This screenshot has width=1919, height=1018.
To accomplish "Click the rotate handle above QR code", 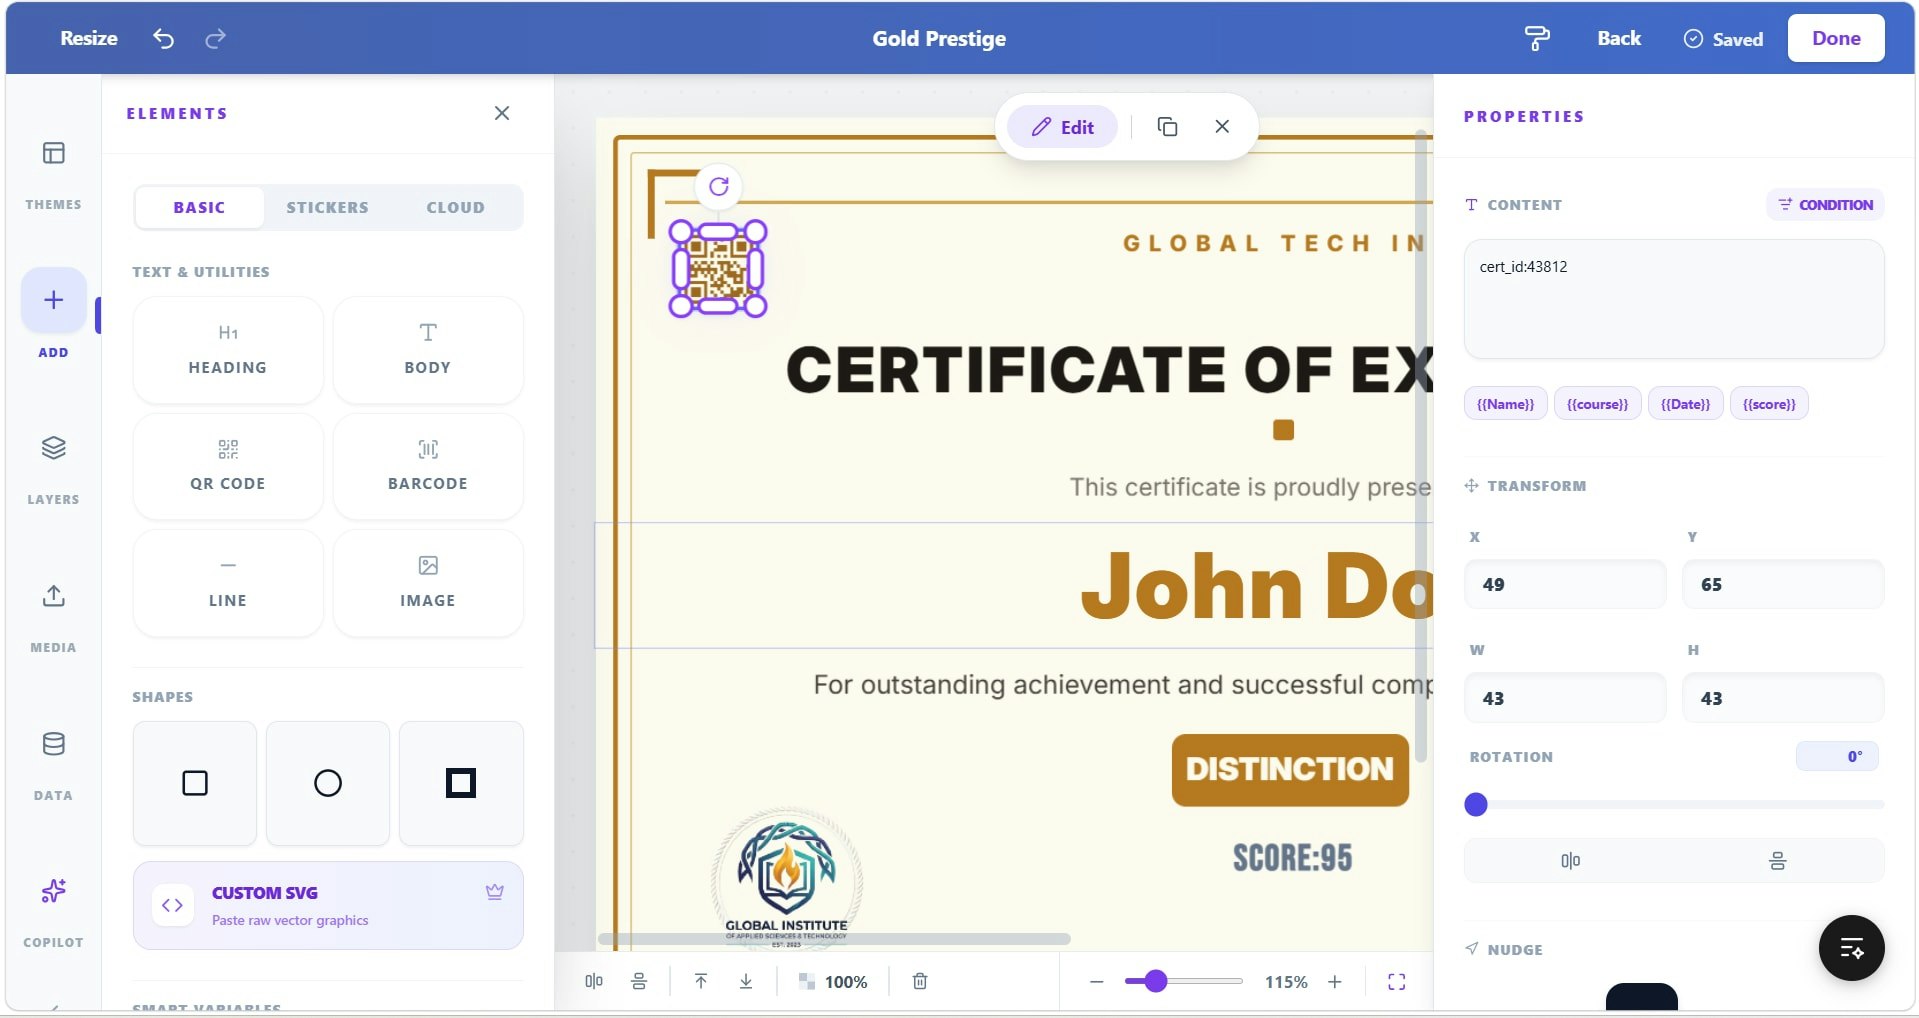I will click(718, 186).
